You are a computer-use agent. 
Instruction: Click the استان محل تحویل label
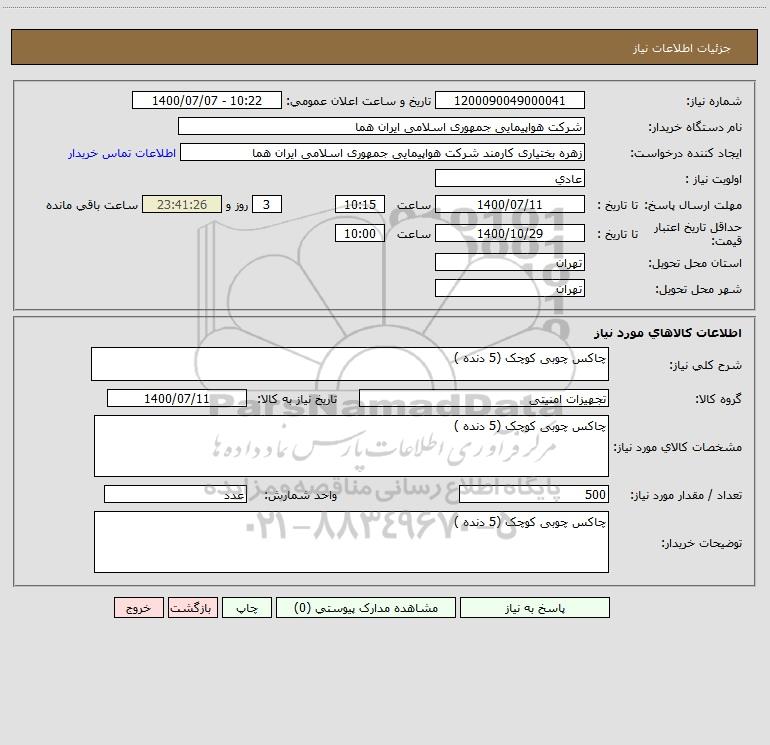tap(695, 263)
